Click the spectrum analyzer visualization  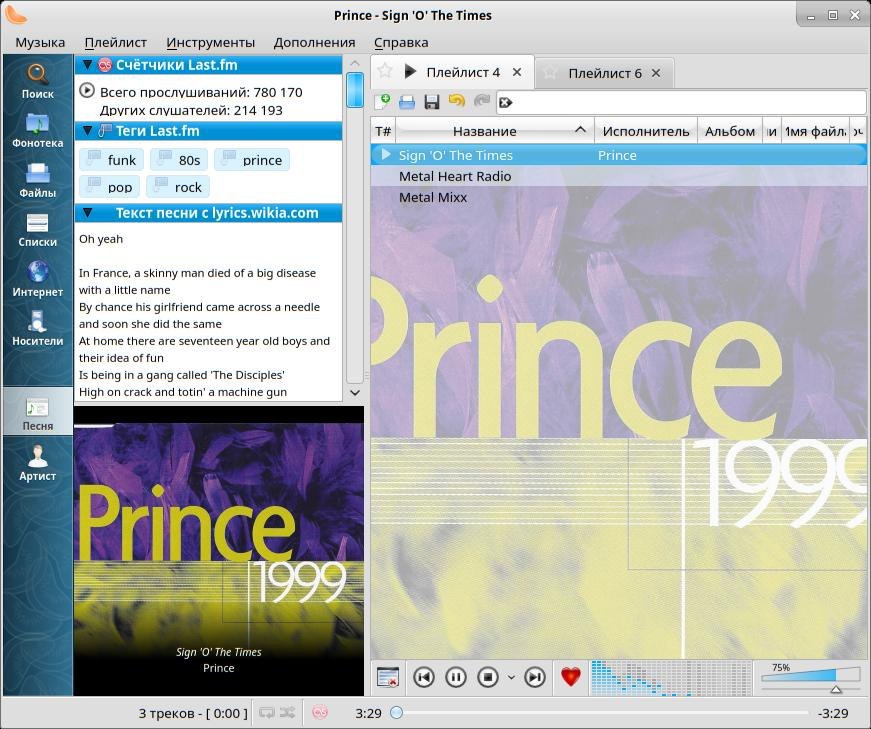coord(671,677)
